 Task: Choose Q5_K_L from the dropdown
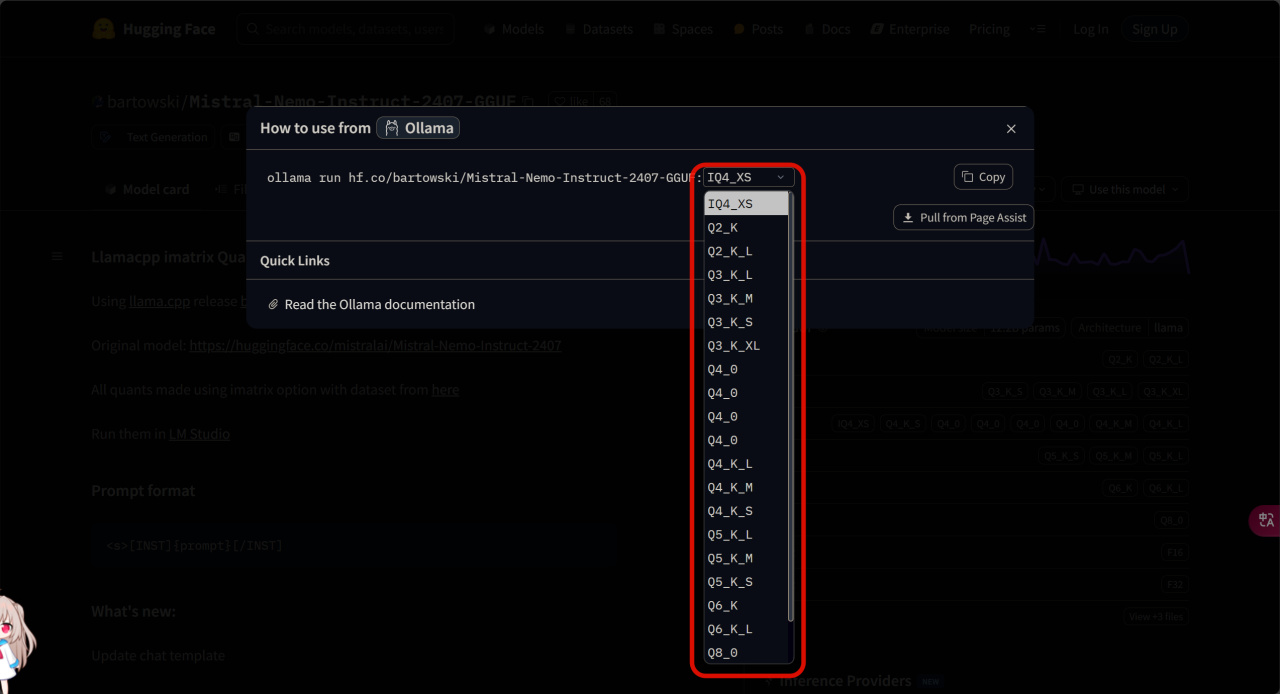[x=746, y=535]
